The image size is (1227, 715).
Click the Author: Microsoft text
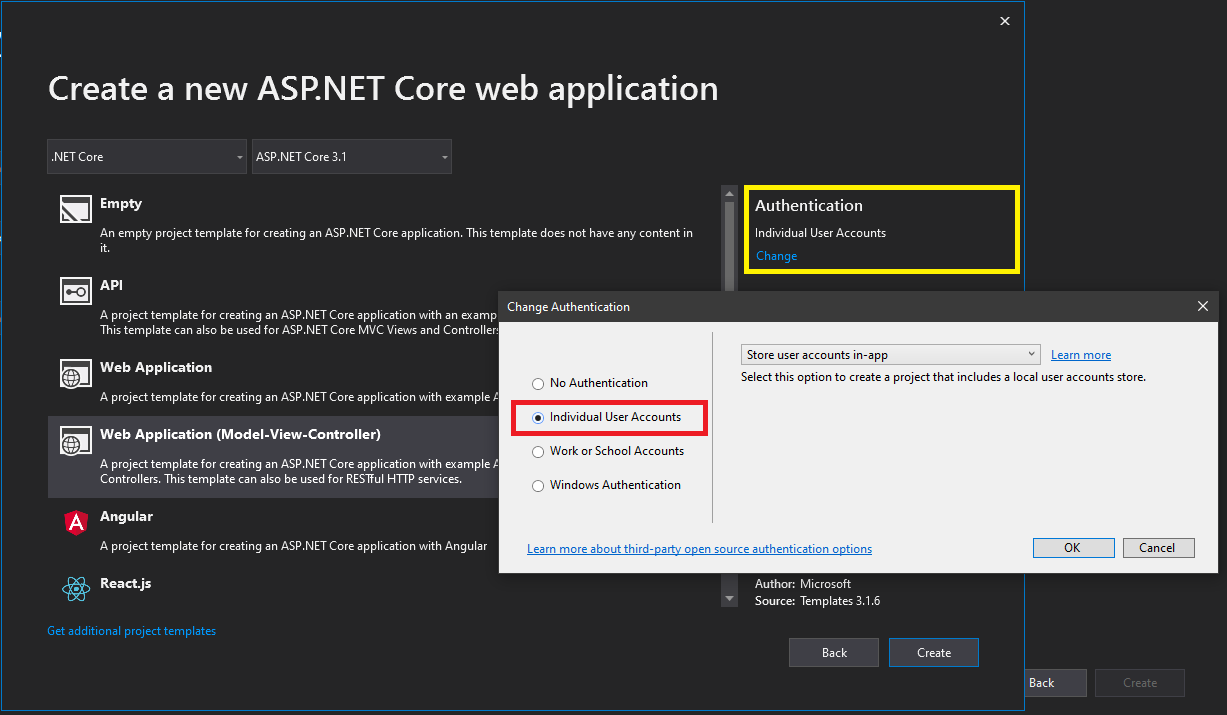pyautogui.click(x=802, y=584)
